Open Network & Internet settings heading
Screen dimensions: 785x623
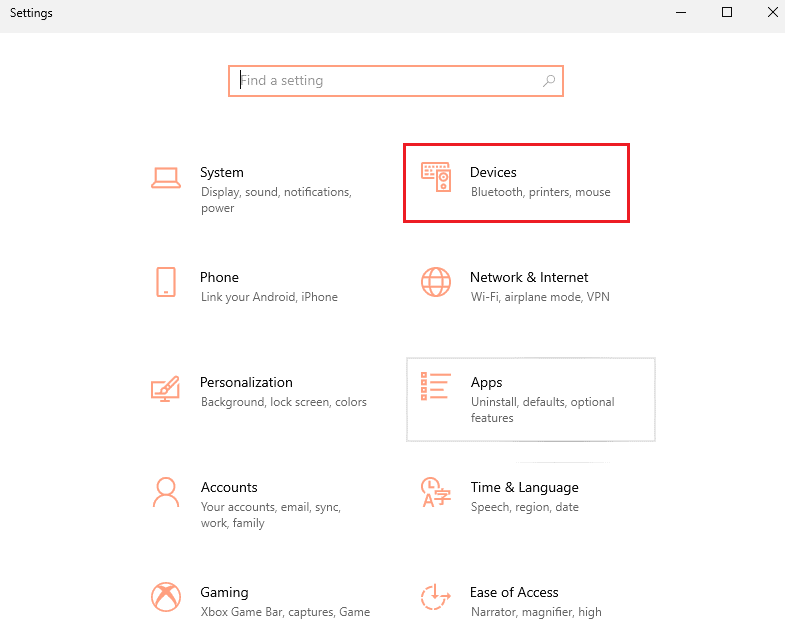[x=529, y=277]
